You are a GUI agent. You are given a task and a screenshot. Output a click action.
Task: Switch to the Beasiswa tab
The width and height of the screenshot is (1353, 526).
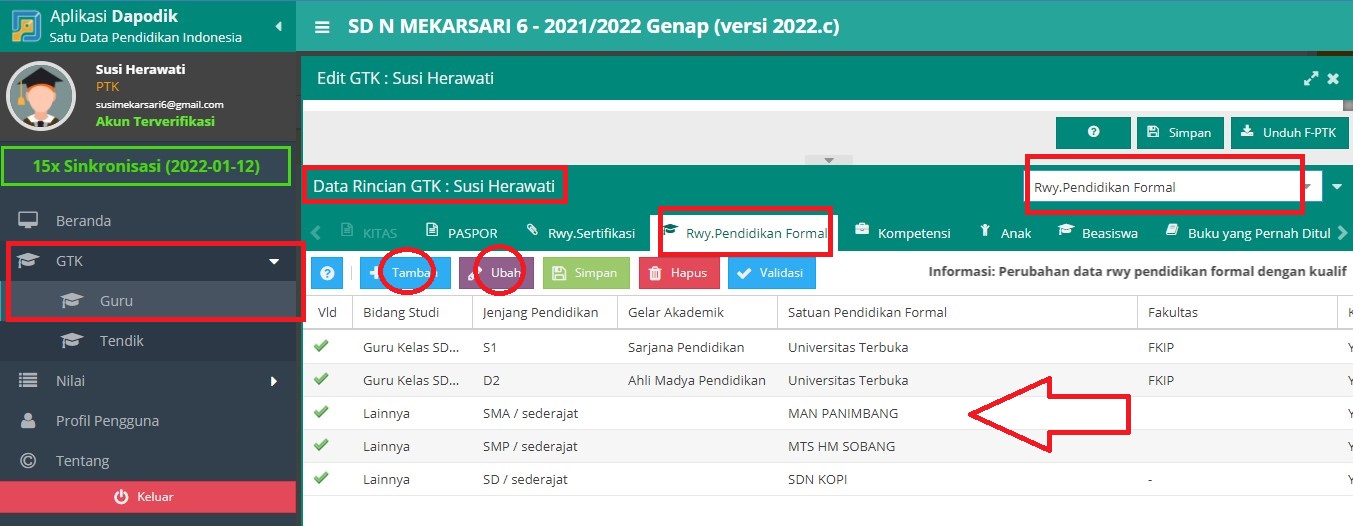pyautogui.click(x=1098, y=233)
